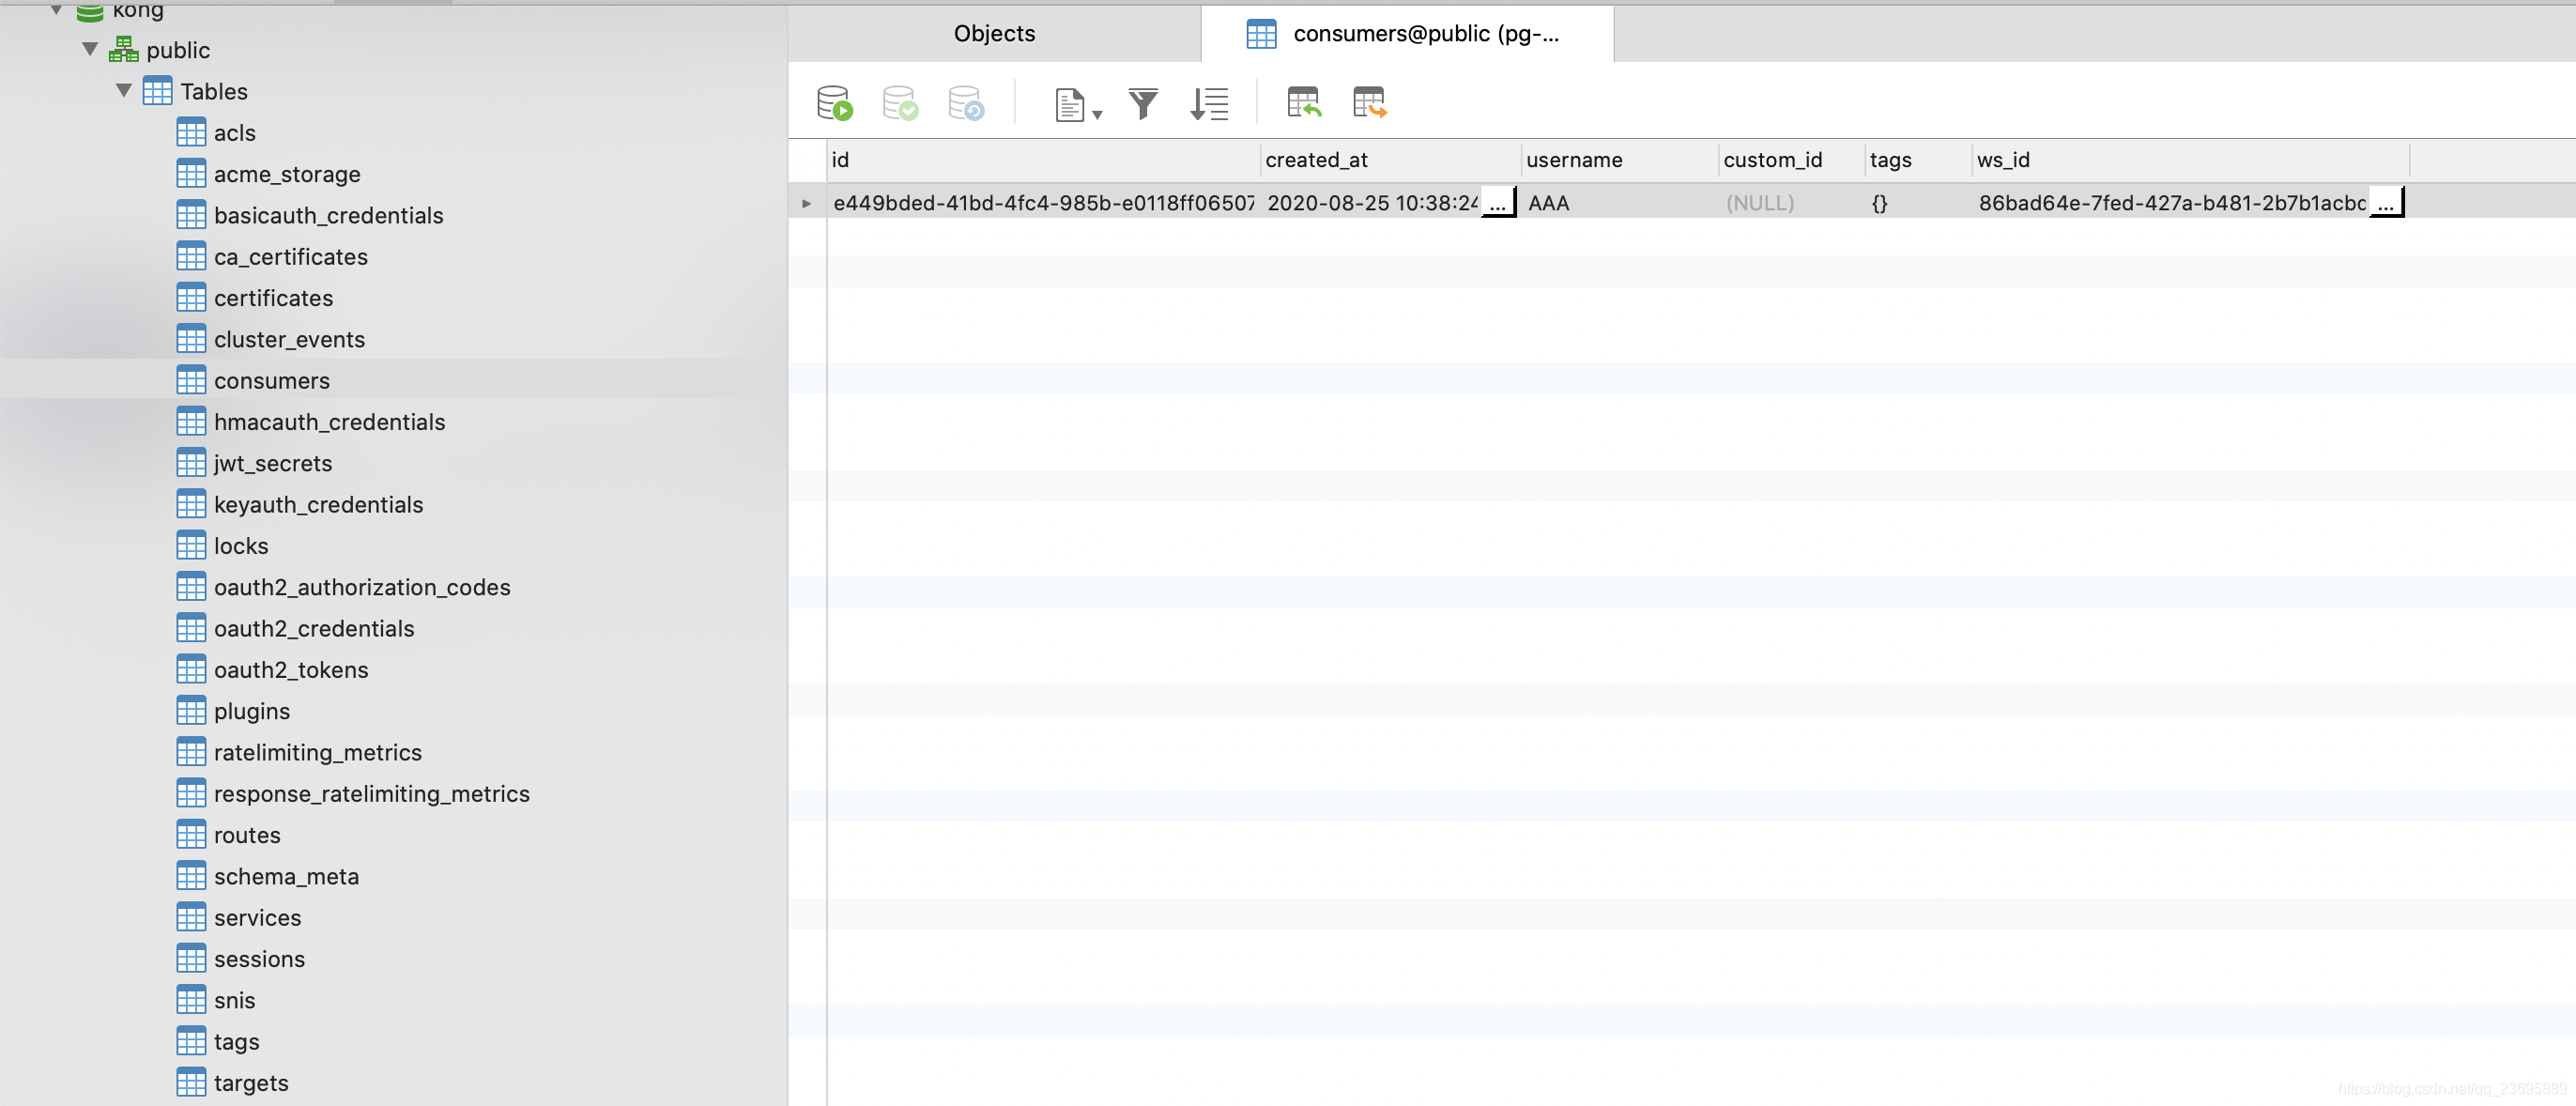Screen dimensions: 2576x1106
Task: Select the tags table
Action: (236, 1042)
